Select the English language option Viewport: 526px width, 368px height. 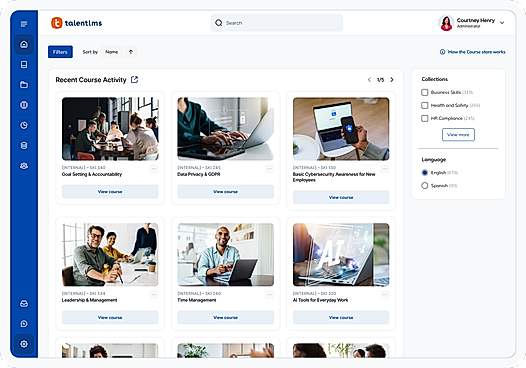coord(425,172)
